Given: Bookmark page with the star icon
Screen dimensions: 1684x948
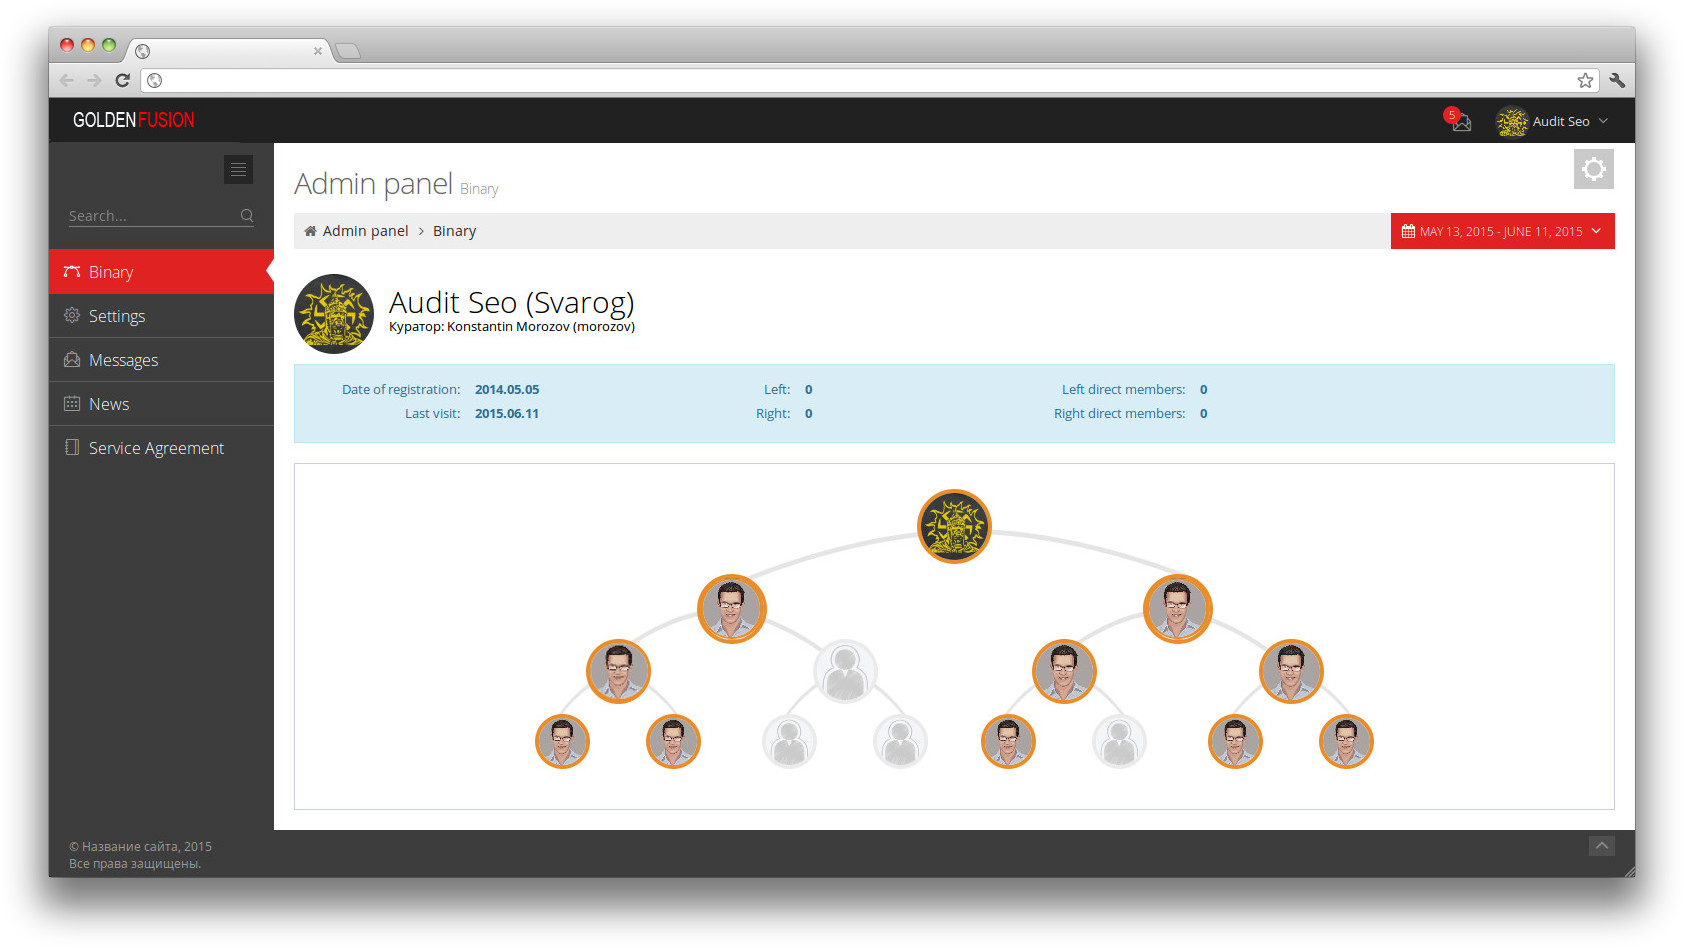Looking at the screenshot, I should [x=1585, y=80].
